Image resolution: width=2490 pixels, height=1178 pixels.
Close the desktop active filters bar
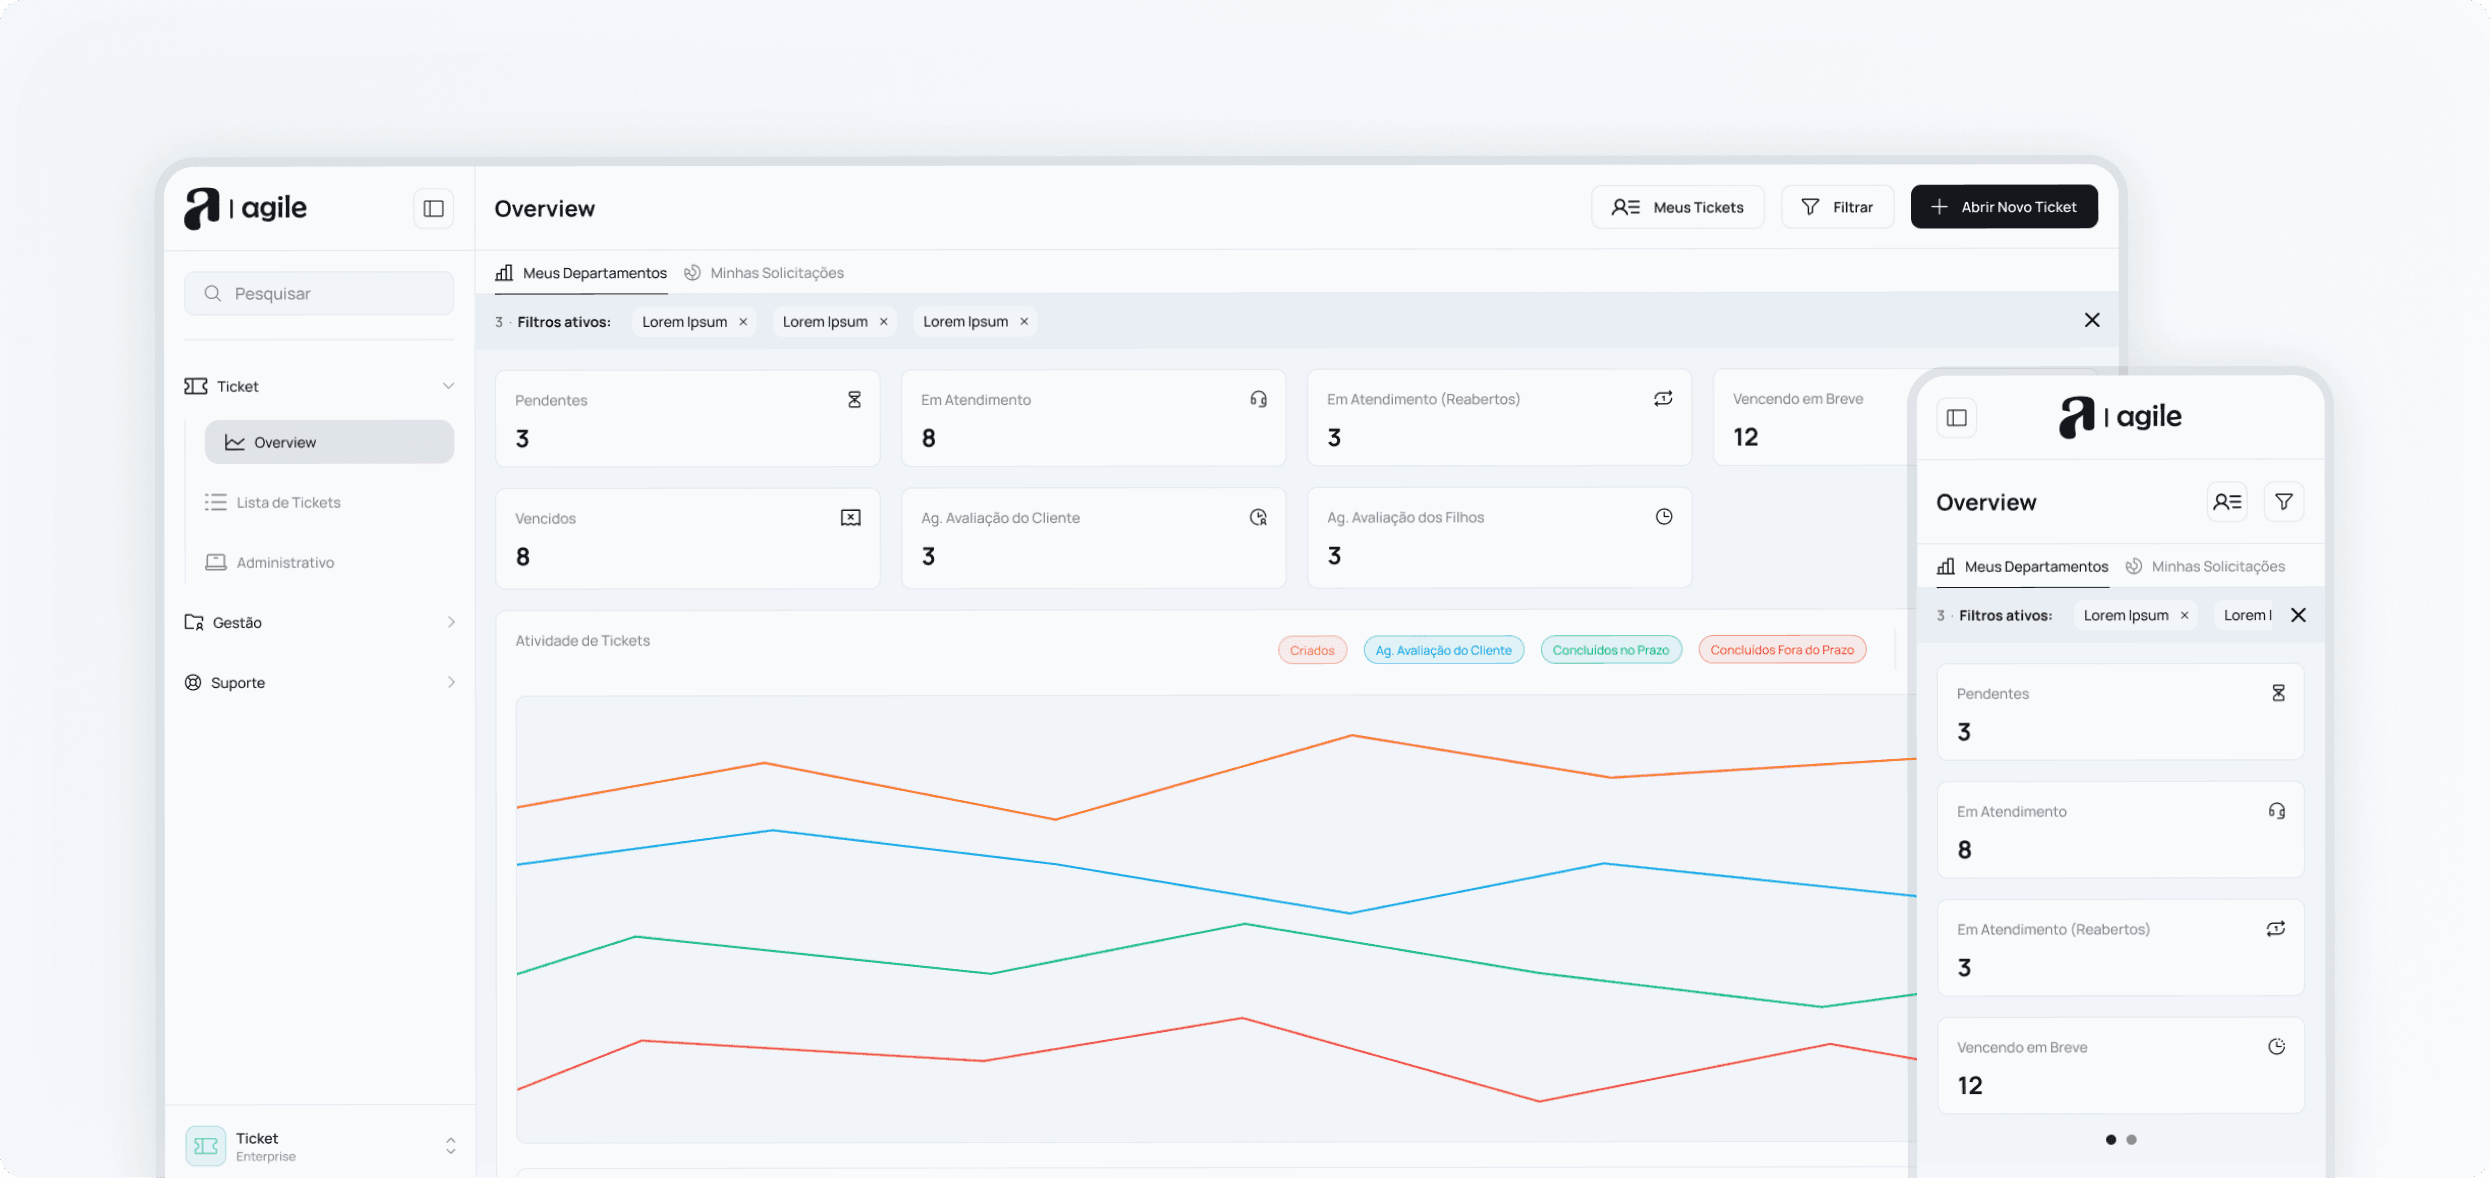(2092, 320)
